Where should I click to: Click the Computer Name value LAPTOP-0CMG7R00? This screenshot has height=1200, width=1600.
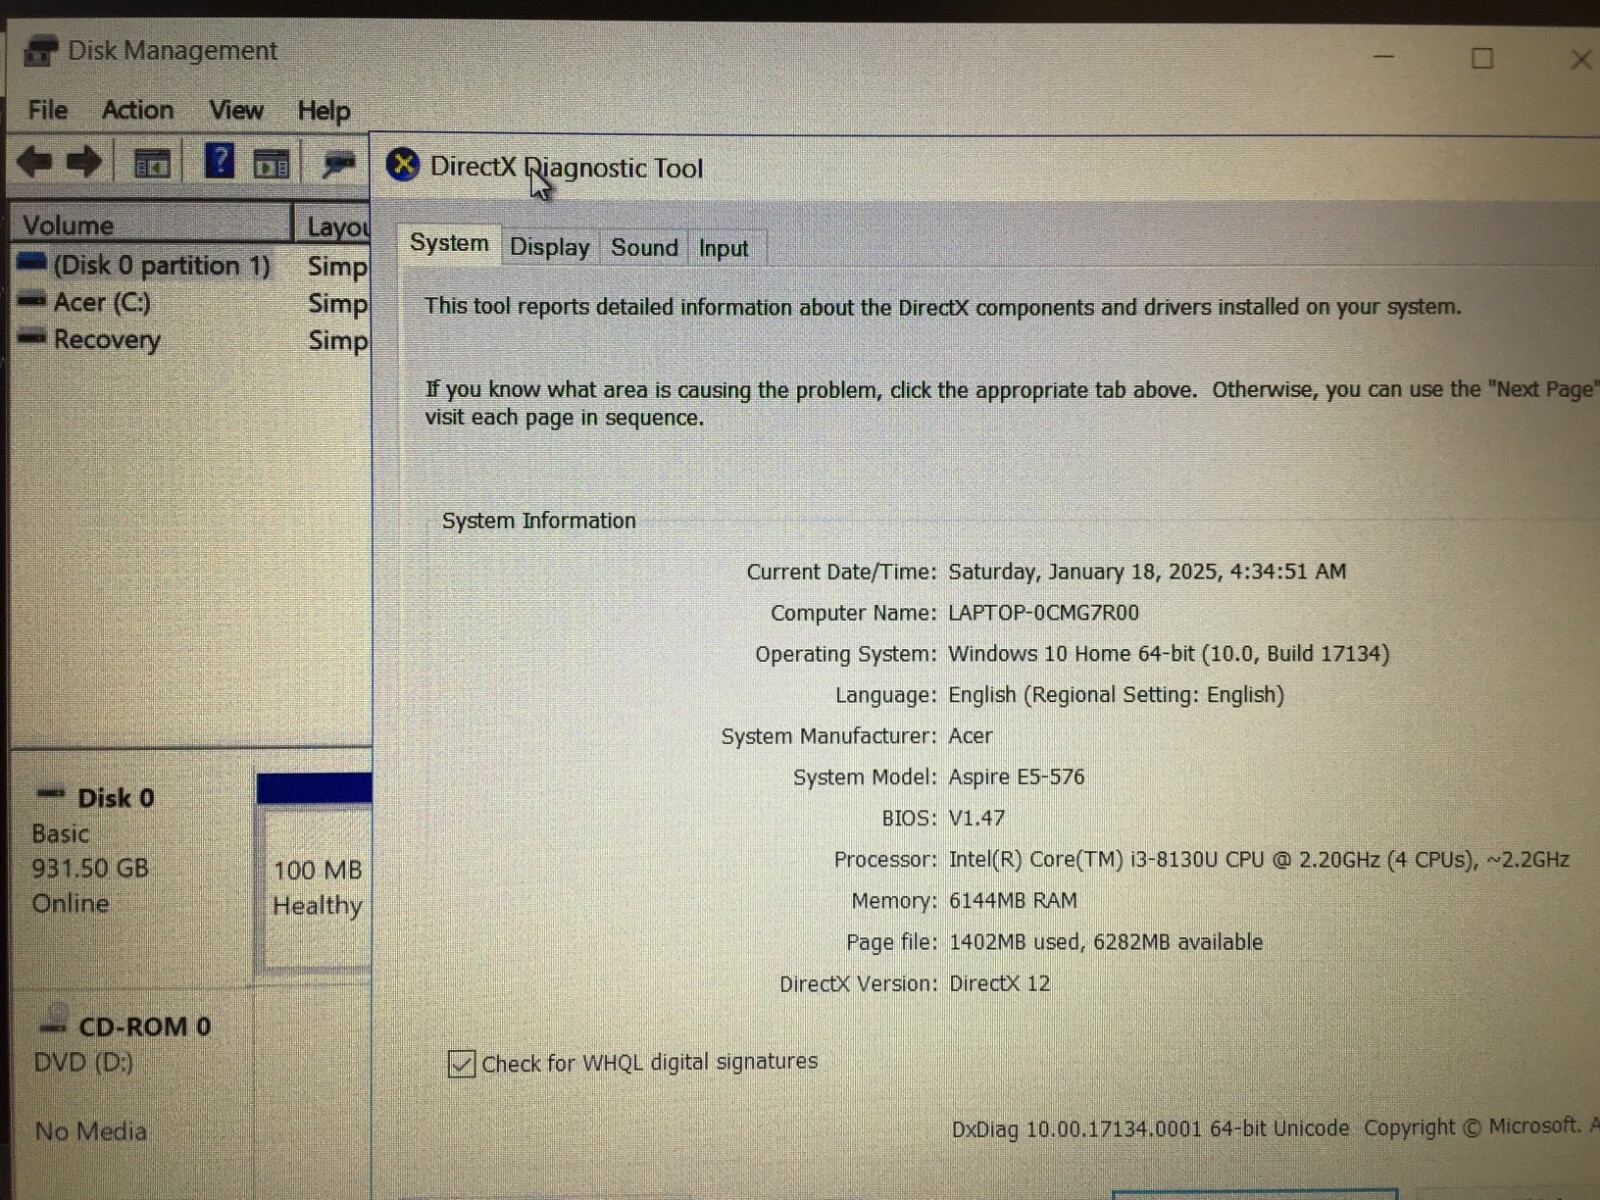[x=1043, y=612]
